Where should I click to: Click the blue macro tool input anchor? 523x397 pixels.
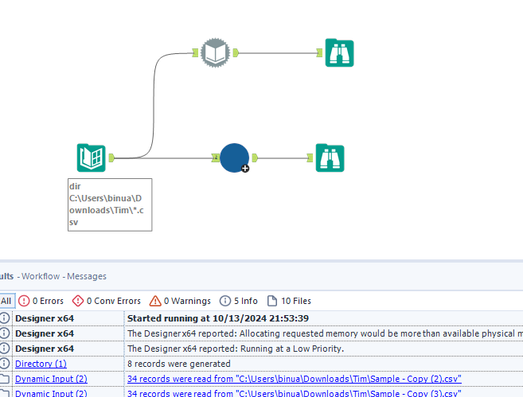tap(215, 158)
